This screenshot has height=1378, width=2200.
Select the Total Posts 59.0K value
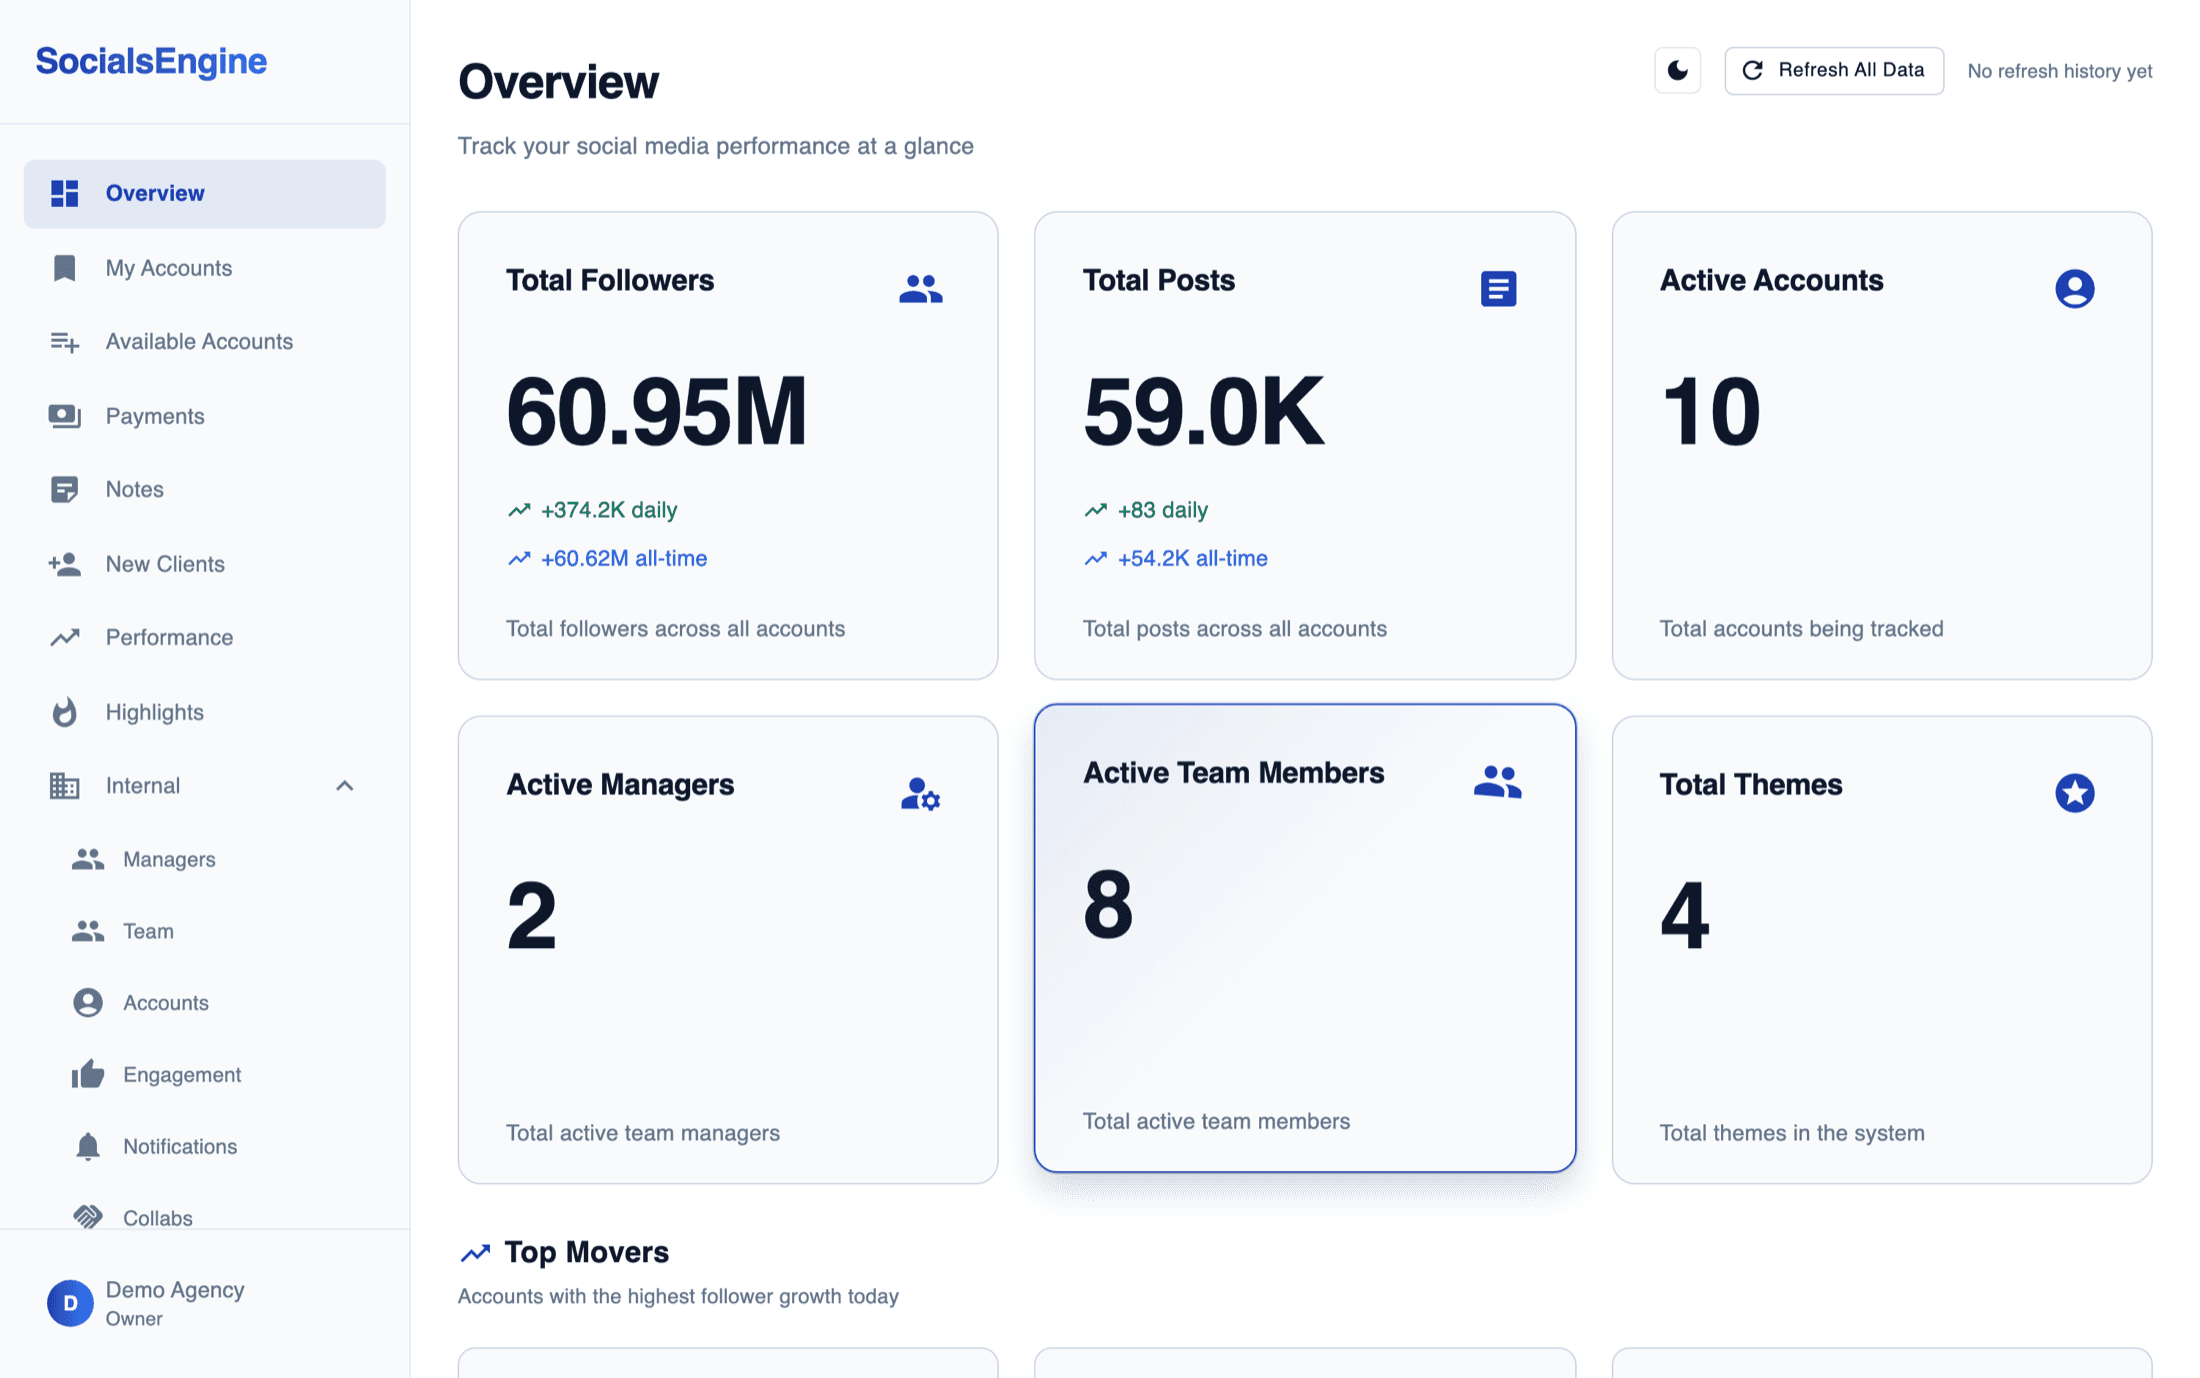point(1204,411)
